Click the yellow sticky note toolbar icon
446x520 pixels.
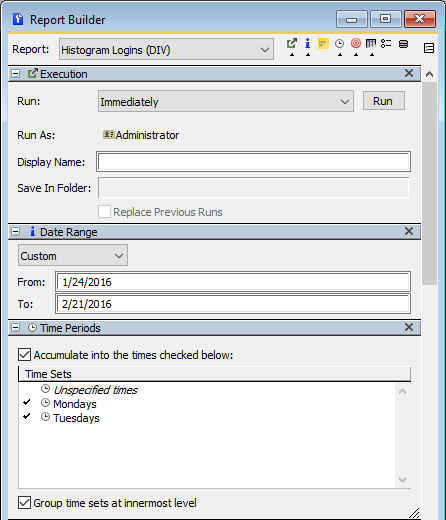[x=323, y=44]
